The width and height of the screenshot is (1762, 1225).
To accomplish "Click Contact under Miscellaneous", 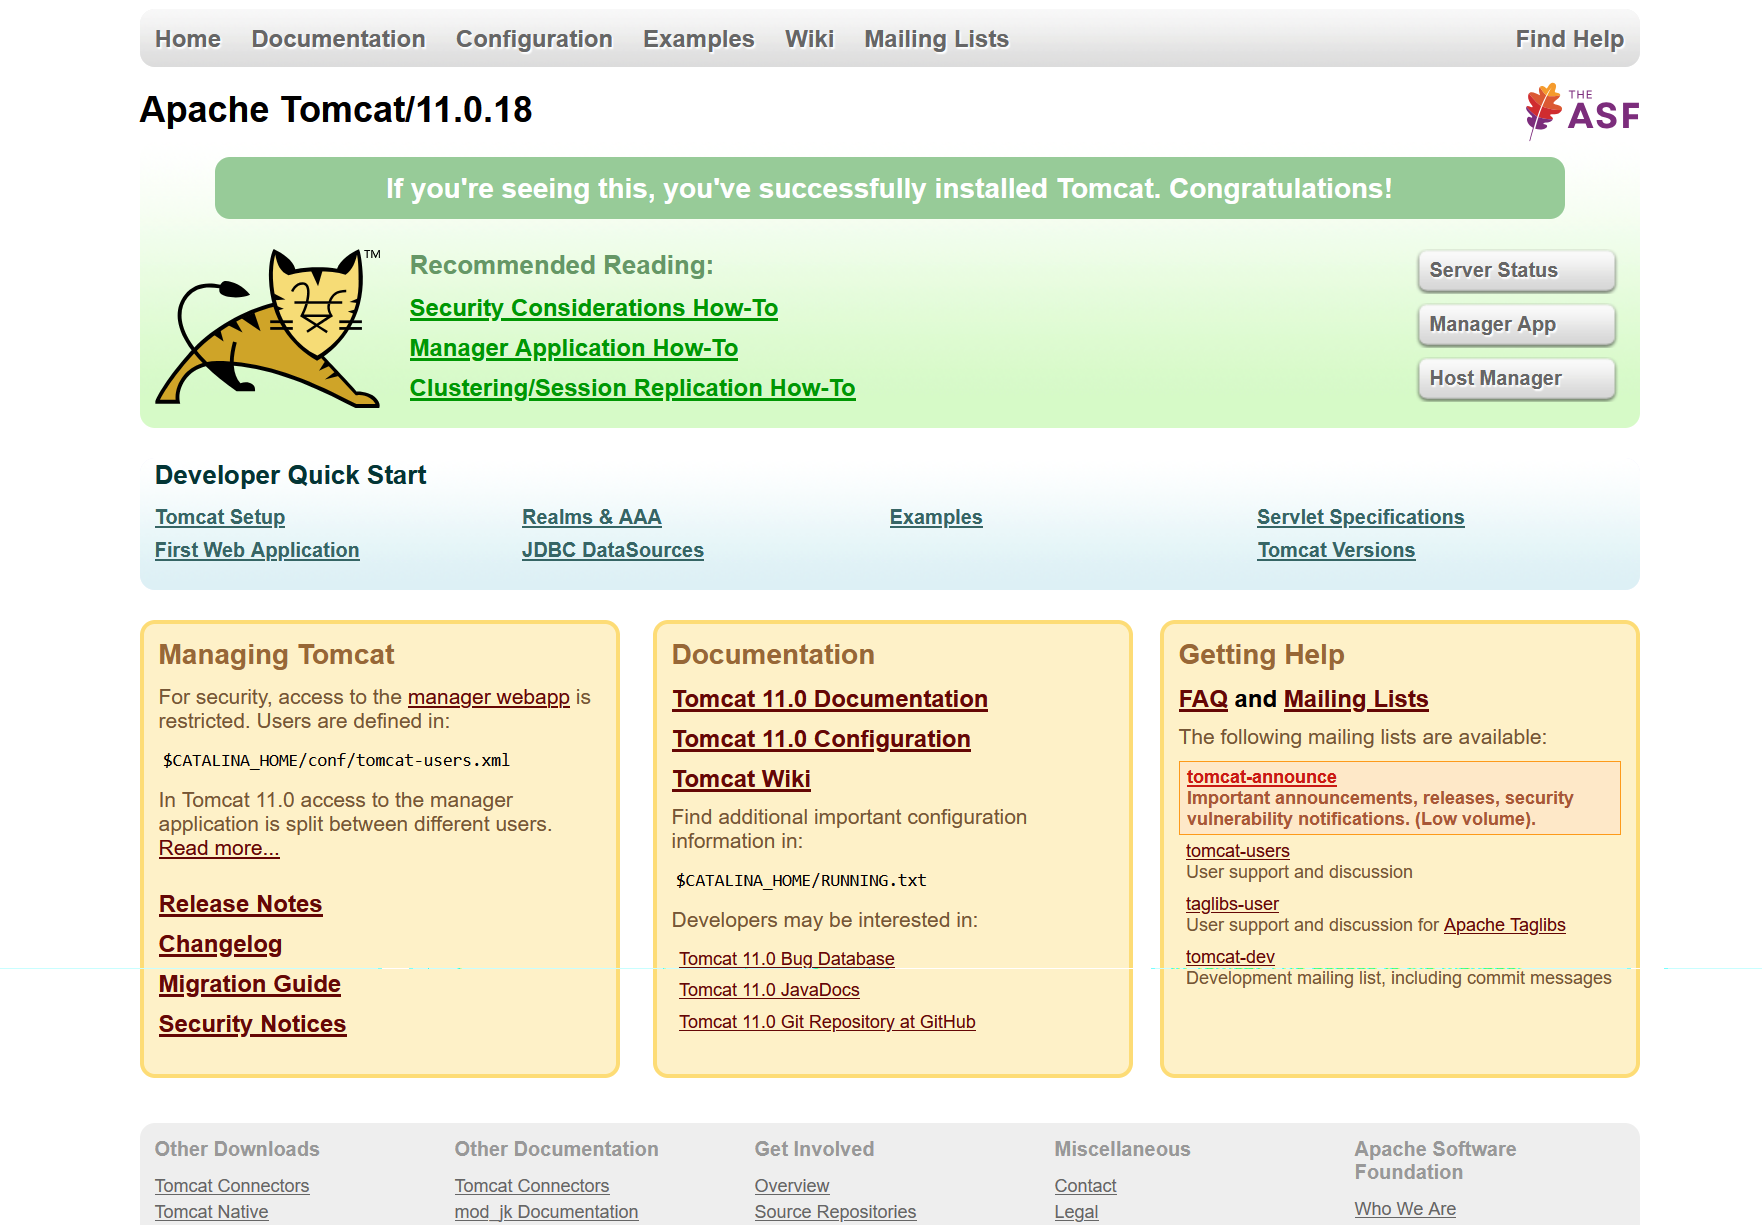I will (1085, 1186).
